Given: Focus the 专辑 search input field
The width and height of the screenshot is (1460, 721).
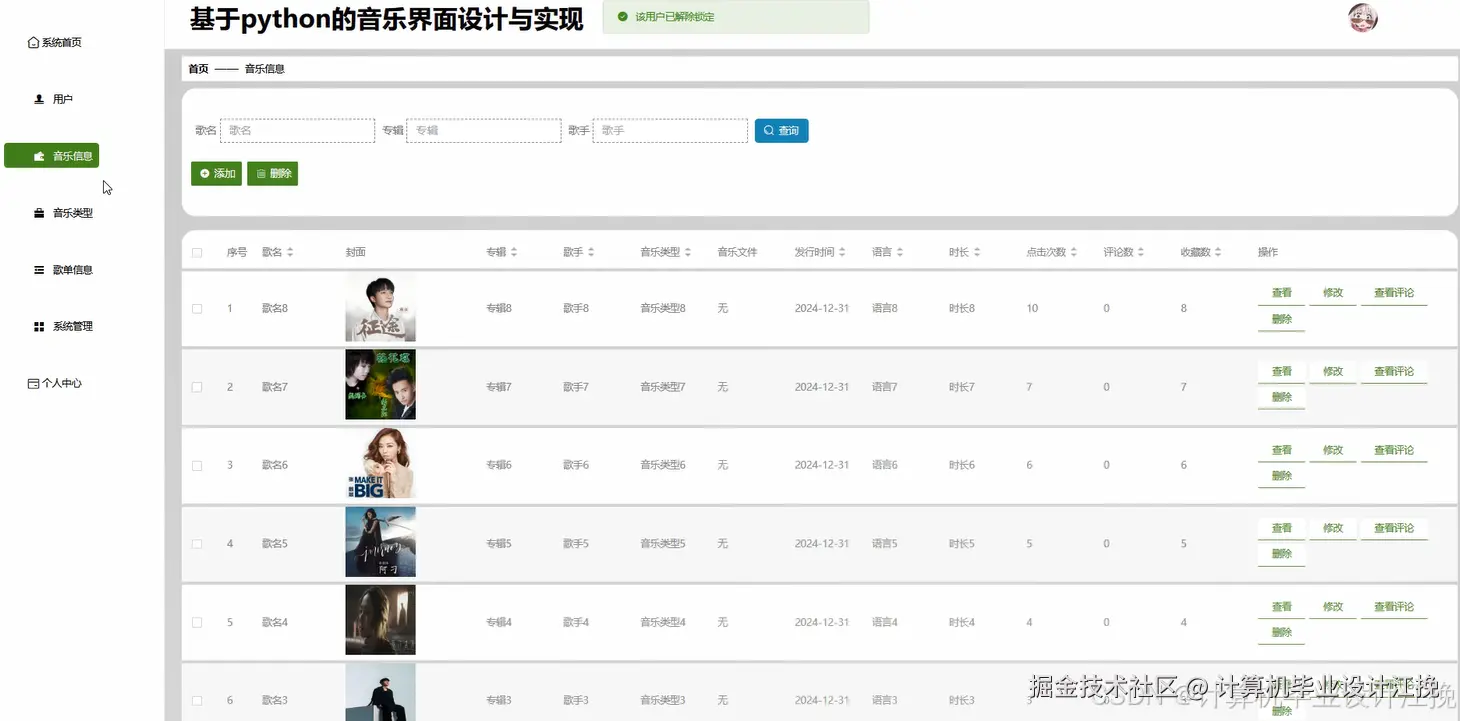Looking at the screenshot, I should click(x=484, y=131).
